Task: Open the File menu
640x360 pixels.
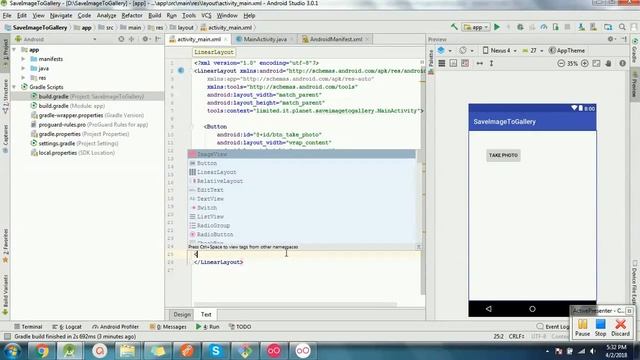Action: (7, 16)
